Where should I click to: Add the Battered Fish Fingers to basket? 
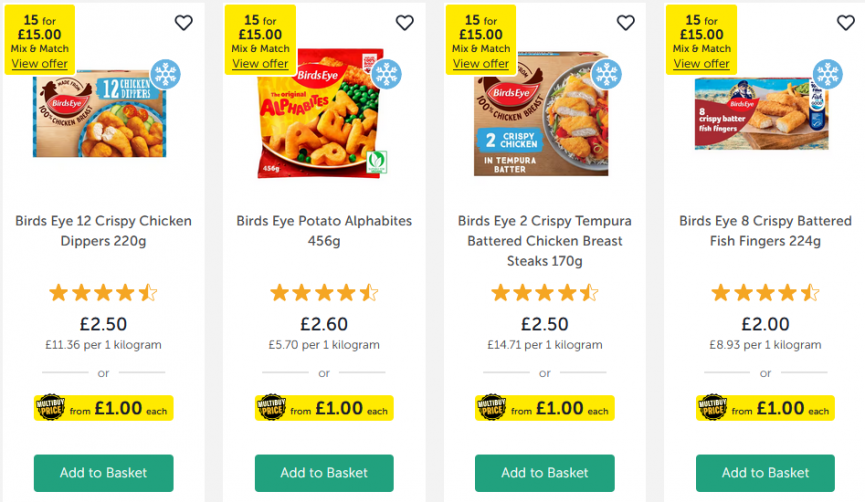tap(765, 473)
